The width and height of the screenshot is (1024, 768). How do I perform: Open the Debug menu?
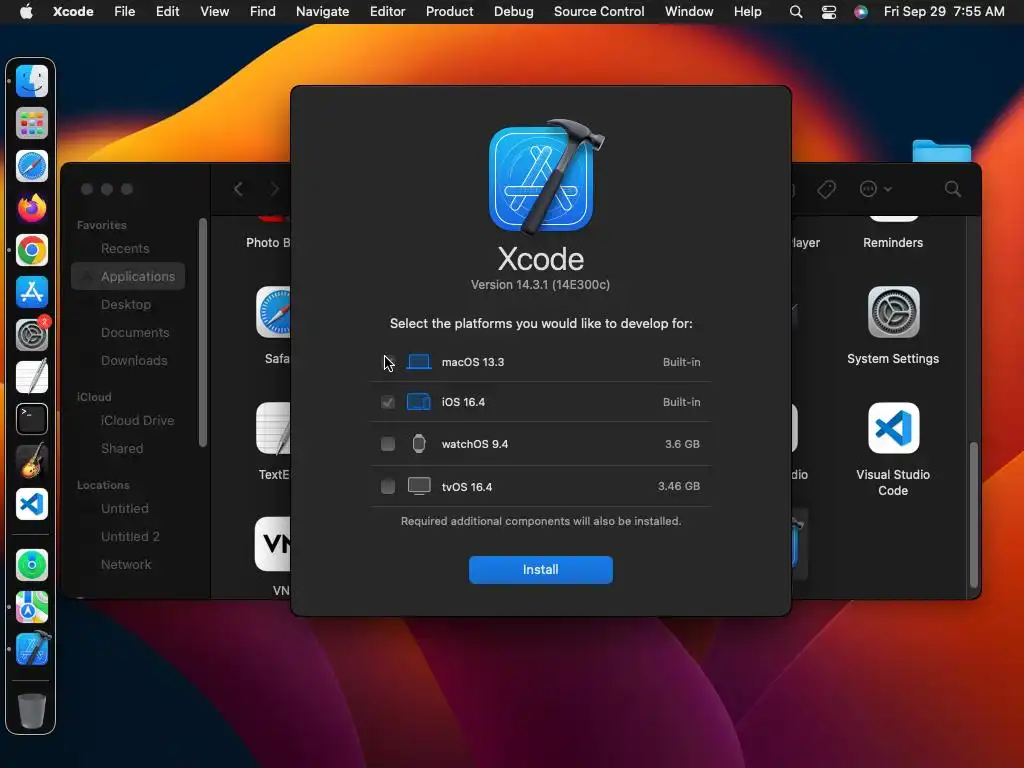(513, 12)
